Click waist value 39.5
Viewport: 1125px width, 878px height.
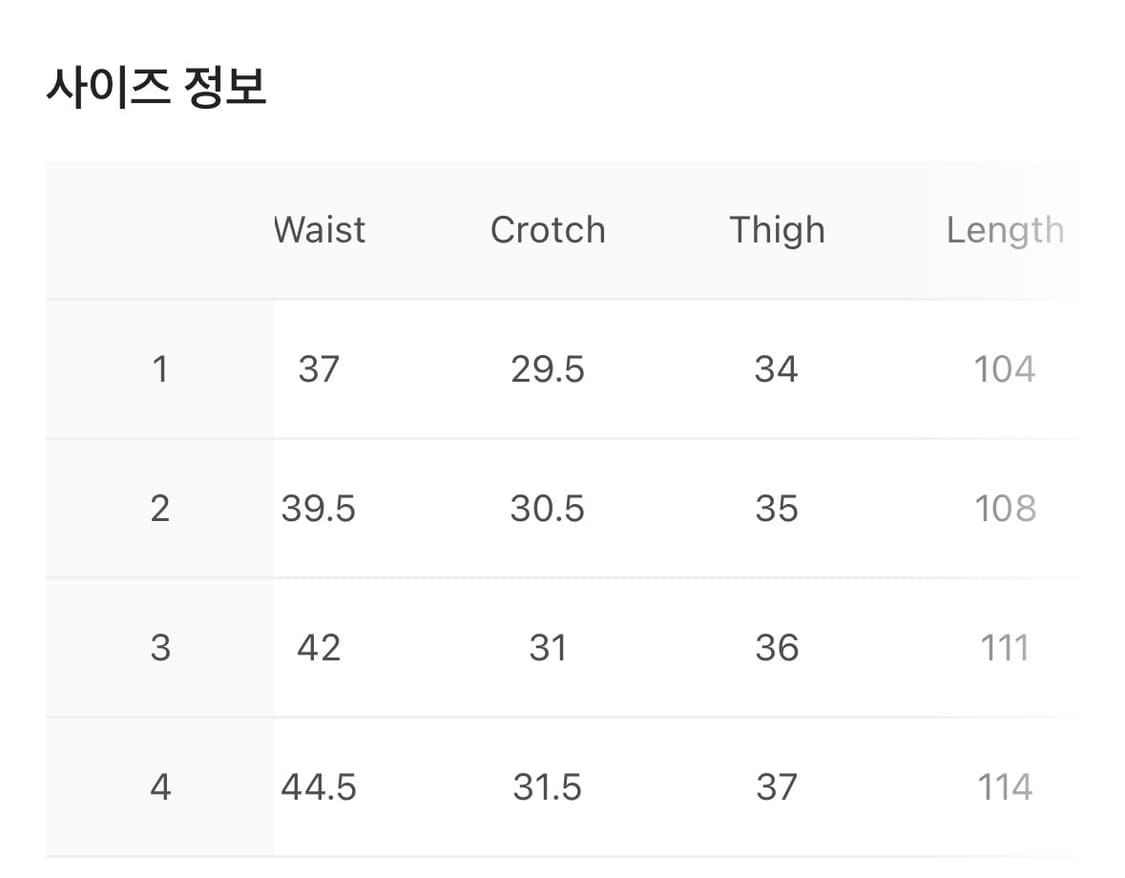coord(318,509)
